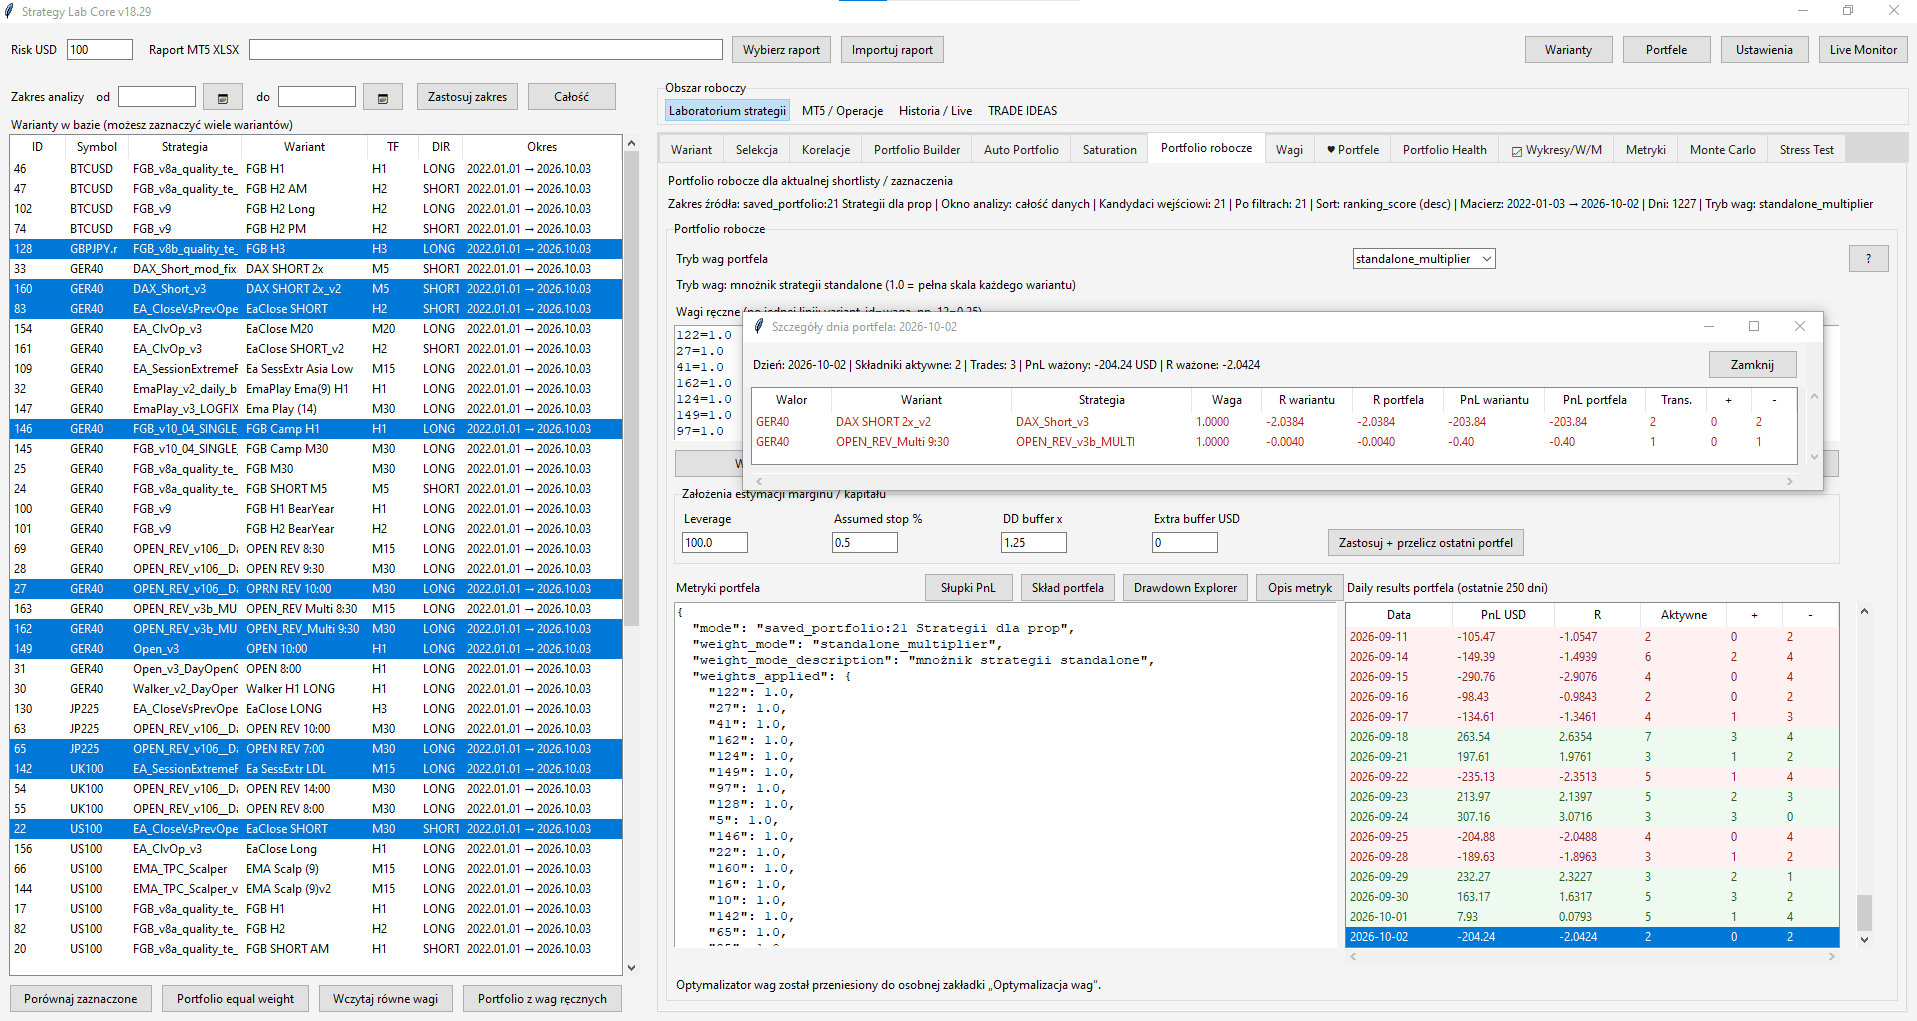Click the down arrow of the variants list scrollbar

pyautogui.click(x=631, y=967)
